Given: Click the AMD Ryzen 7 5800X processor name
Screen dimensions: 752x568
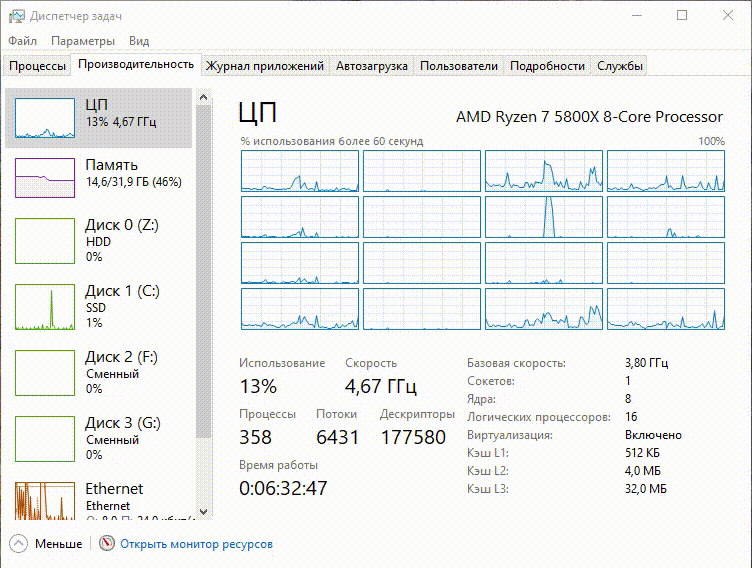Looking at the screenshot, I should (589, 117).
